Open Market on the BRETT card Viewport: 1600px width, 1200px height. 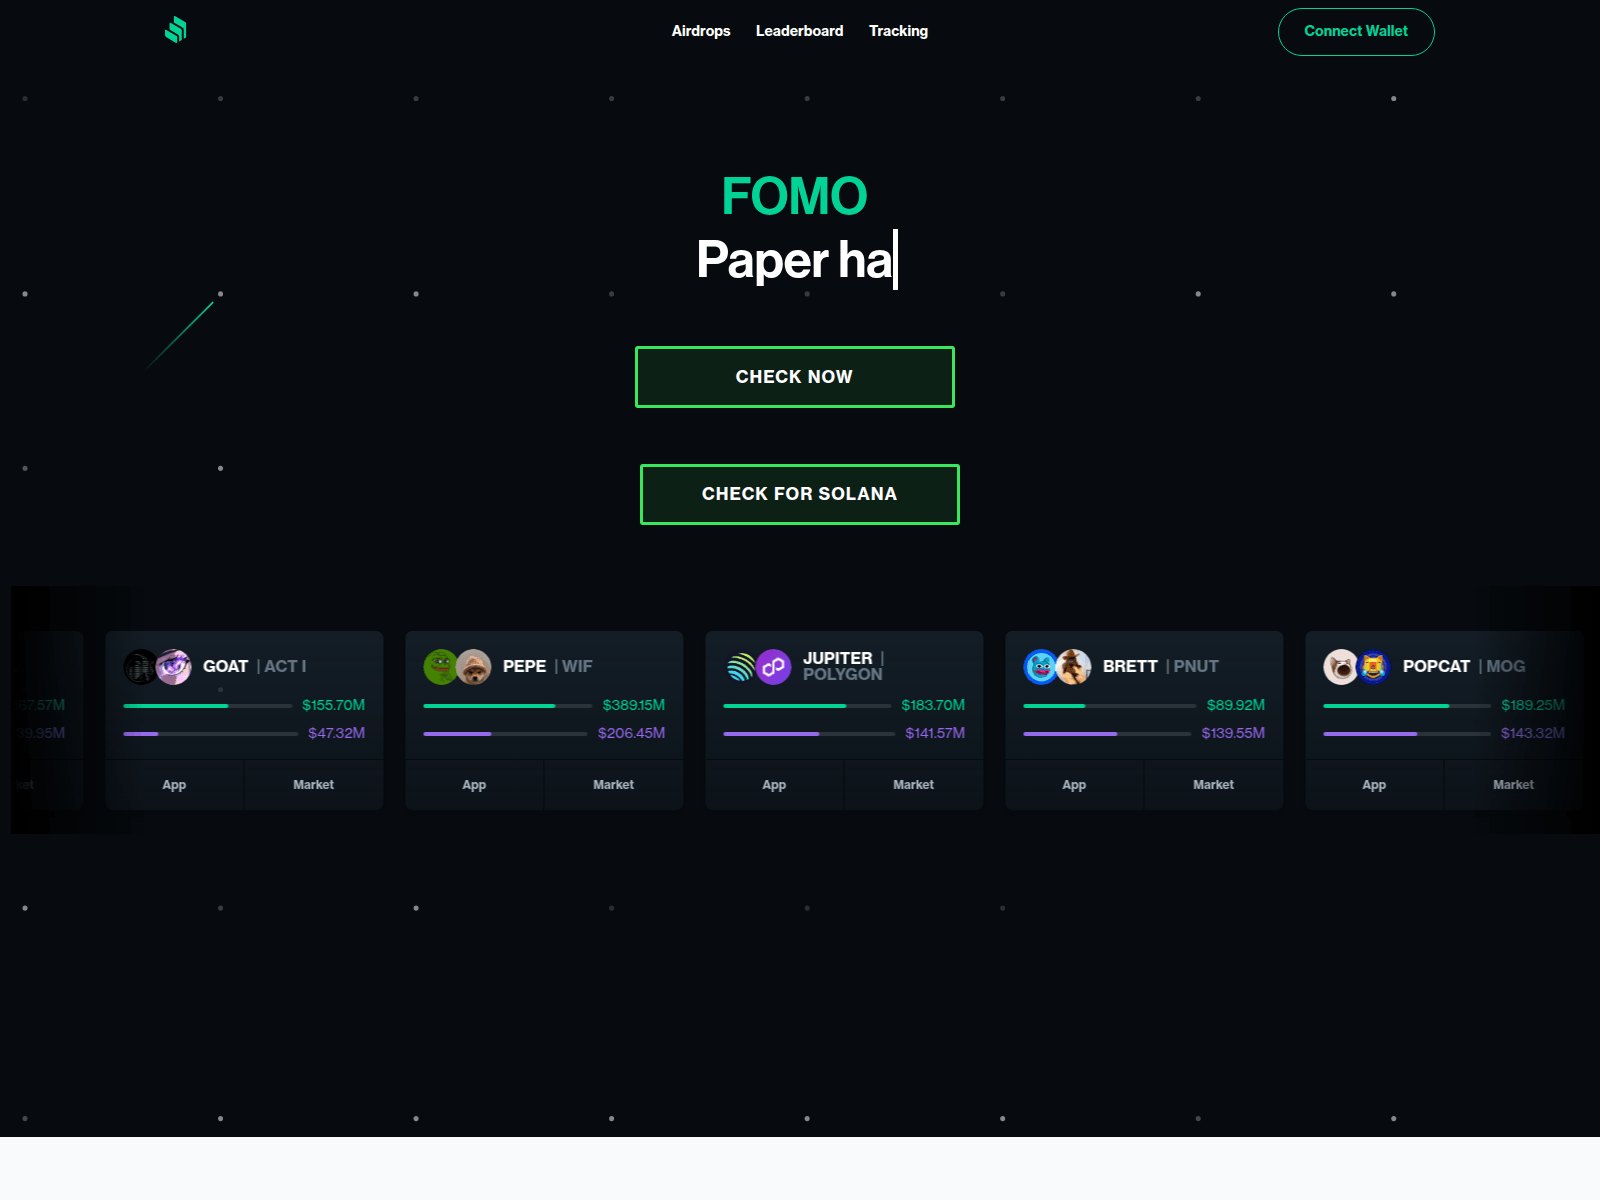[1214, 785]
